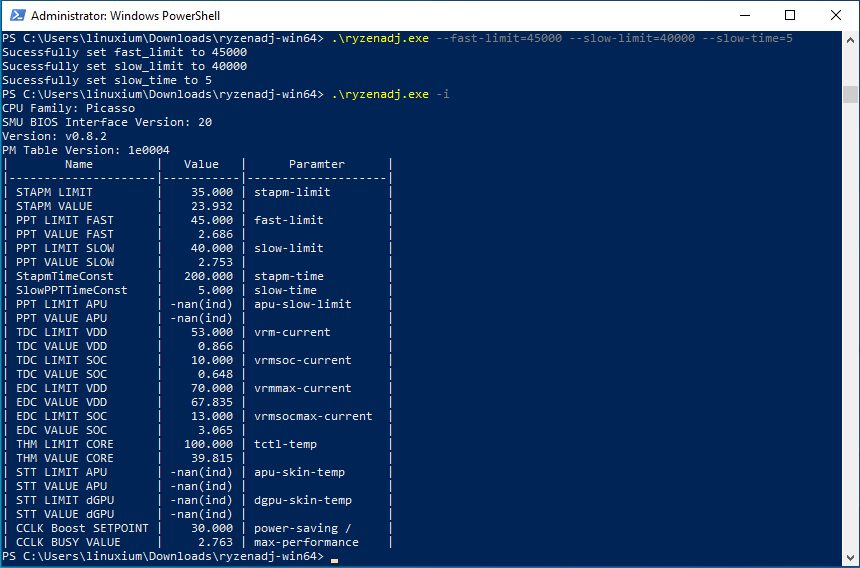The width and height of the screenshot is (860, 568).
Task: Click the THM VALUE CORE 39.815
Action: pos(212,458)
